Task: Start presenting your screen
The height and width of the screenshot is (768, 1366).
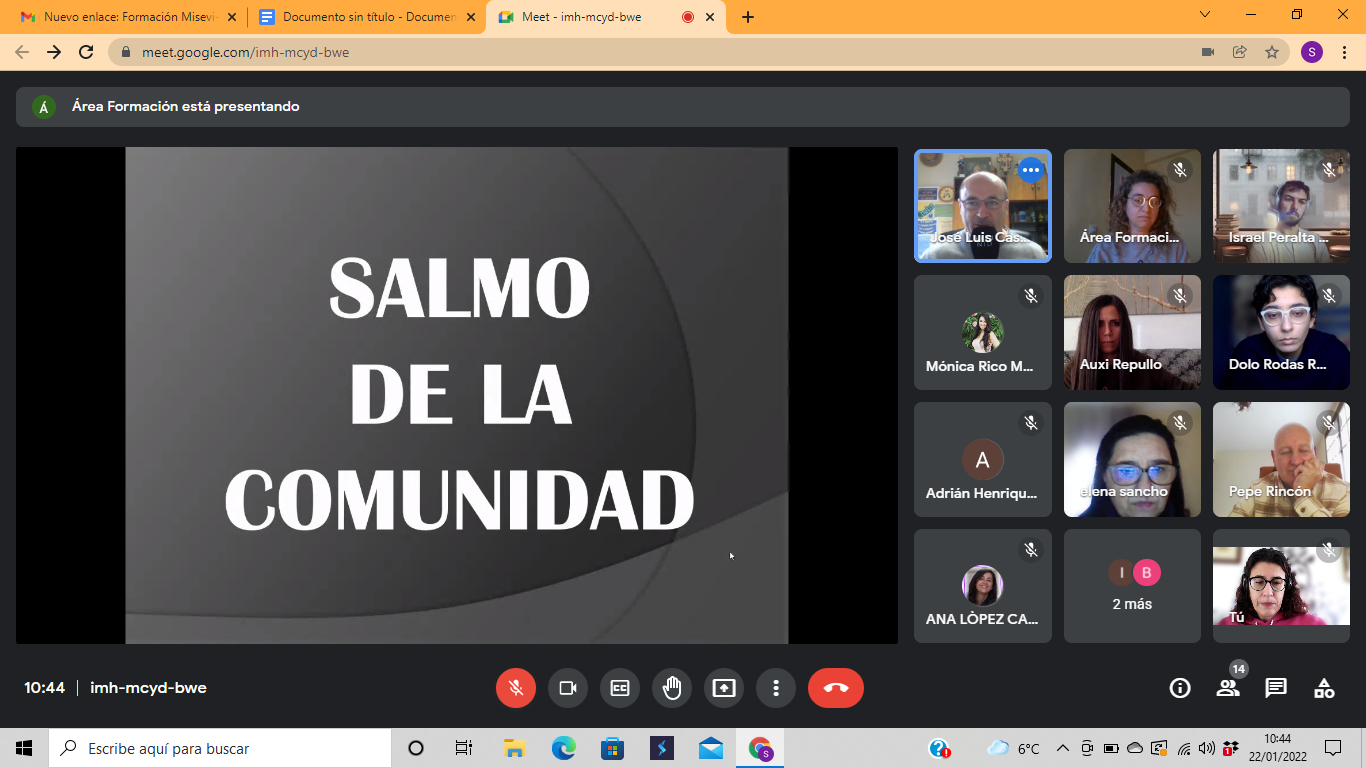Action: pyautogui.click(x=724, y=688)
